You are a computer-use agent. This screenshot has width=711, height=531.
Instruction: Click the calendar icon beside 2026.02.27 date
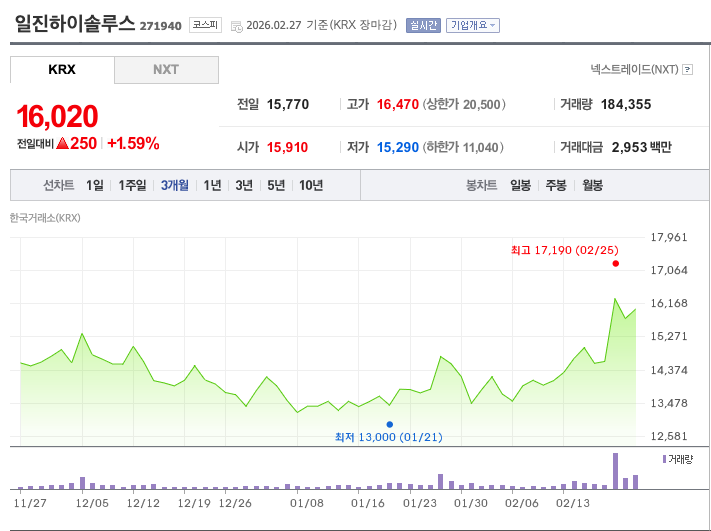(x=236, y=27)
